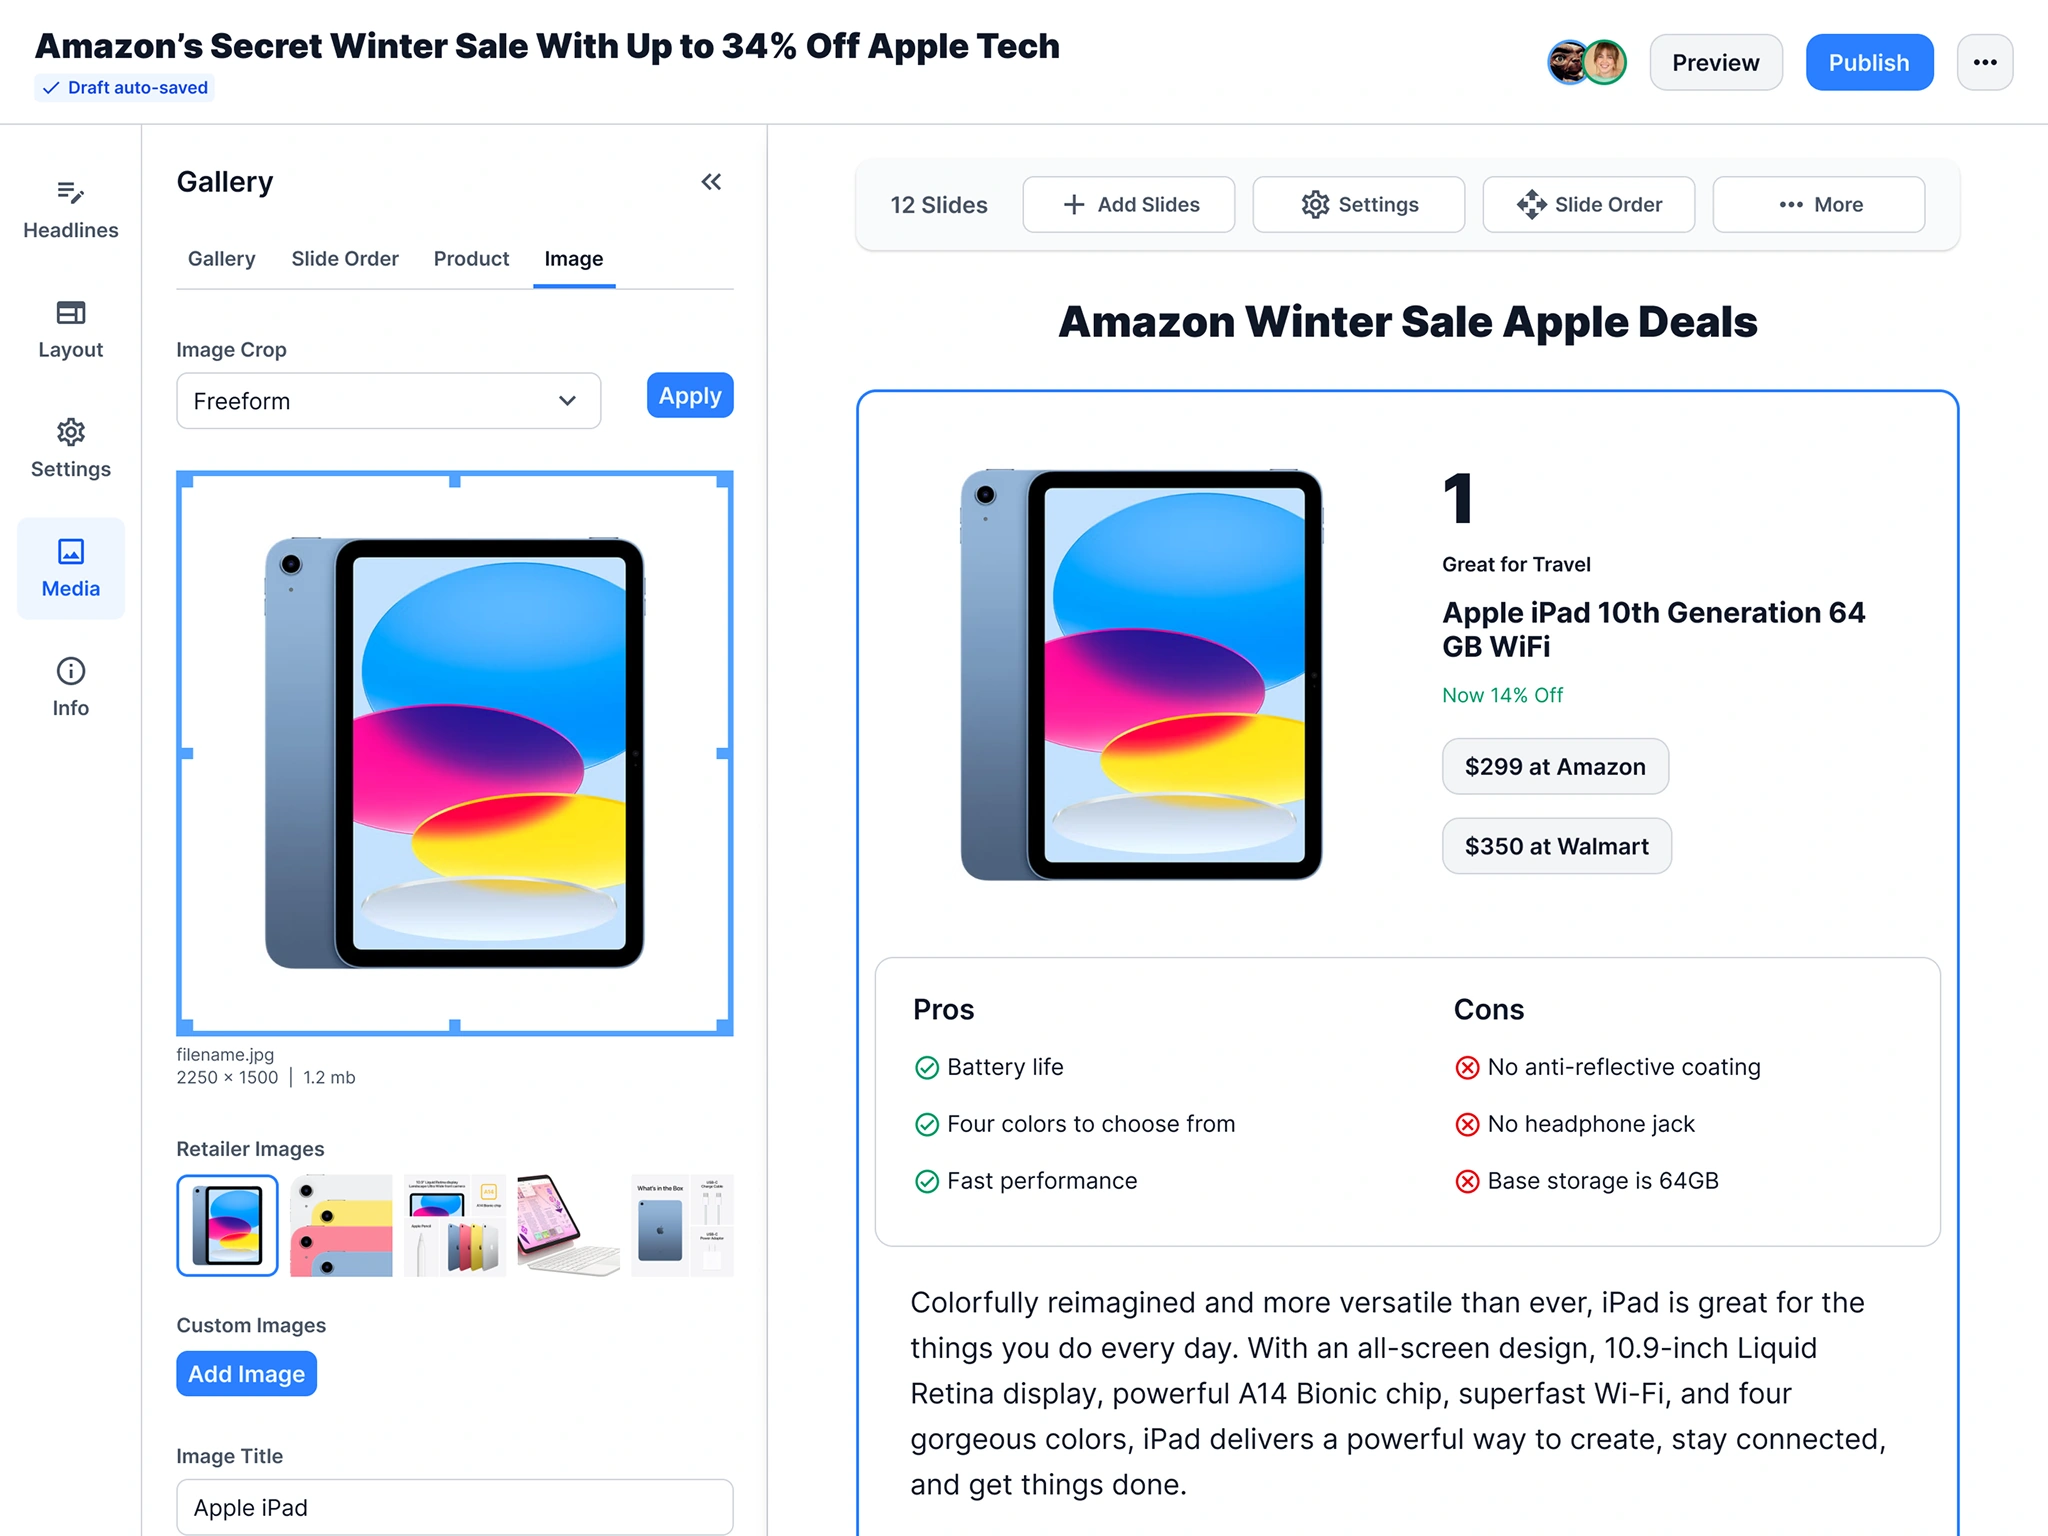Select the What's in the Box thumbnail
The width and height of the screenshot is (2048, 1536).
pos(682,1225)
